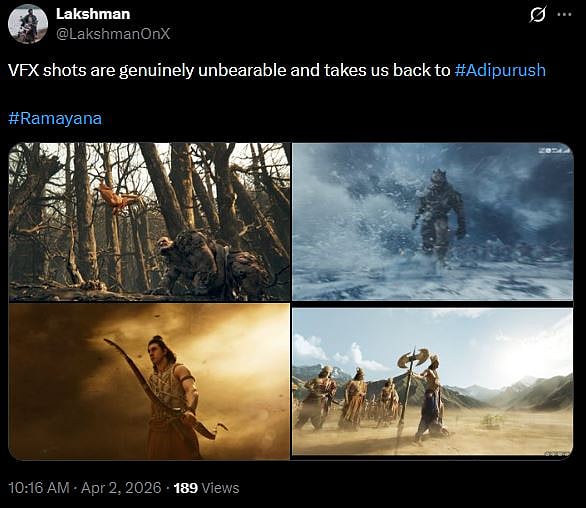Open the three-dot more options menu
This screenshot has width=586, height=508.
point(564,15)
